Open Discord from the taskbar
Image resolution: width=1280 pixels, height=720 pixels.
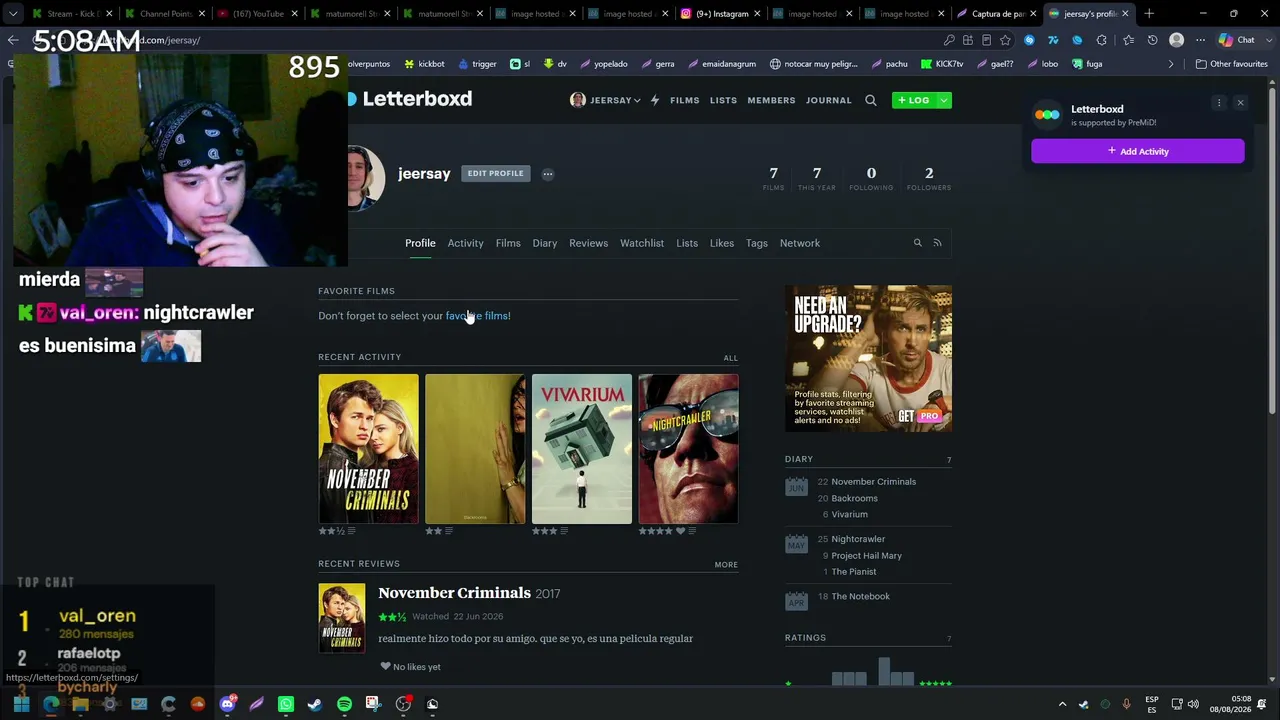227,704
